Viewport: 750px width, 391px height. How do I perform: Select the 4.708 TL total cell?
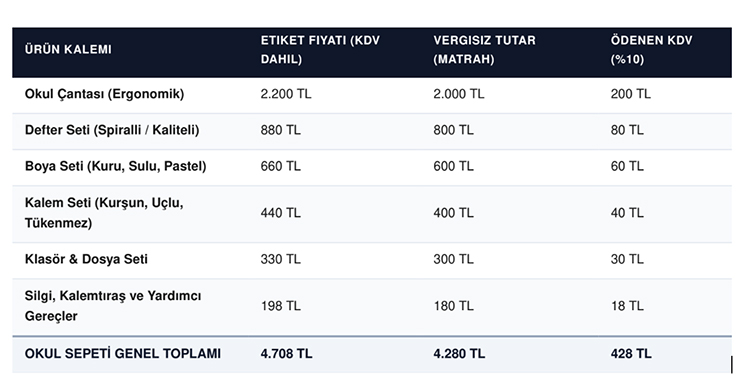[x=286, y=354]
